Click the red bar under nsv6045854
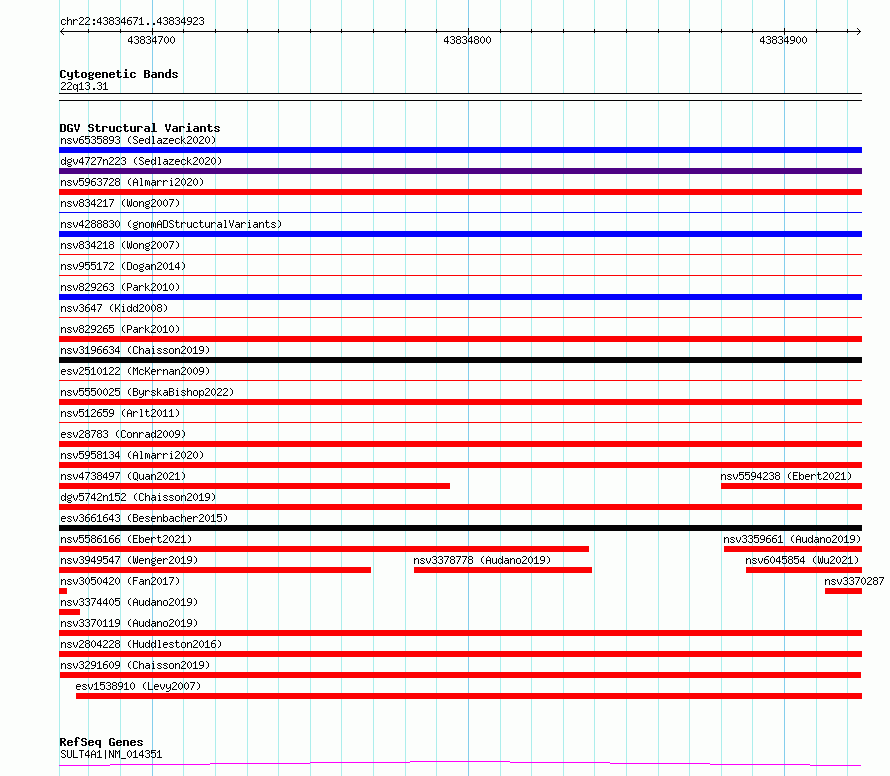890x776 pixels. tap(804, 570)
